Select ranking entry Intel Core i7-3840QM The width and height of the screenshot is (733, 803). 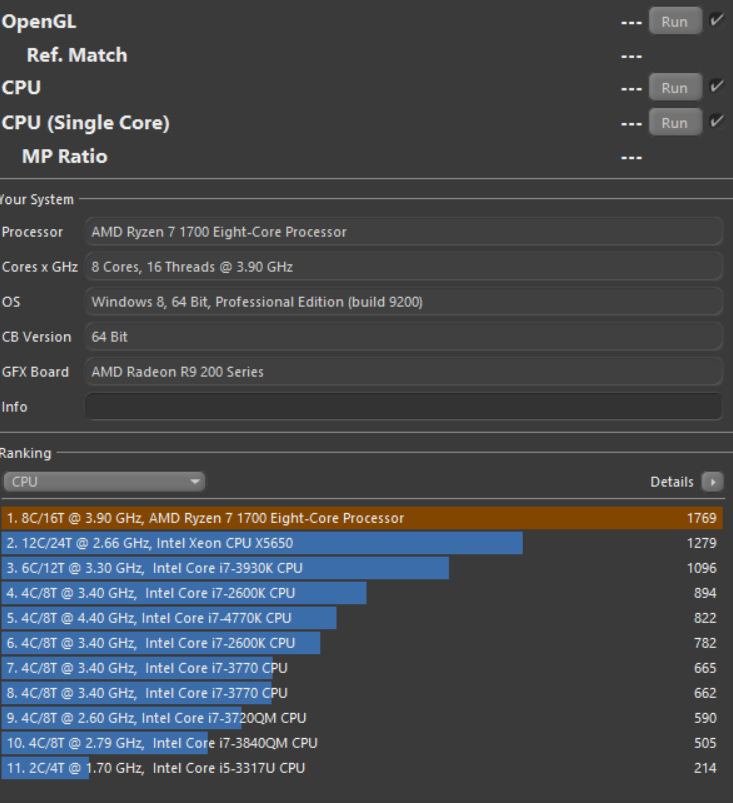[x=362, y=743]
